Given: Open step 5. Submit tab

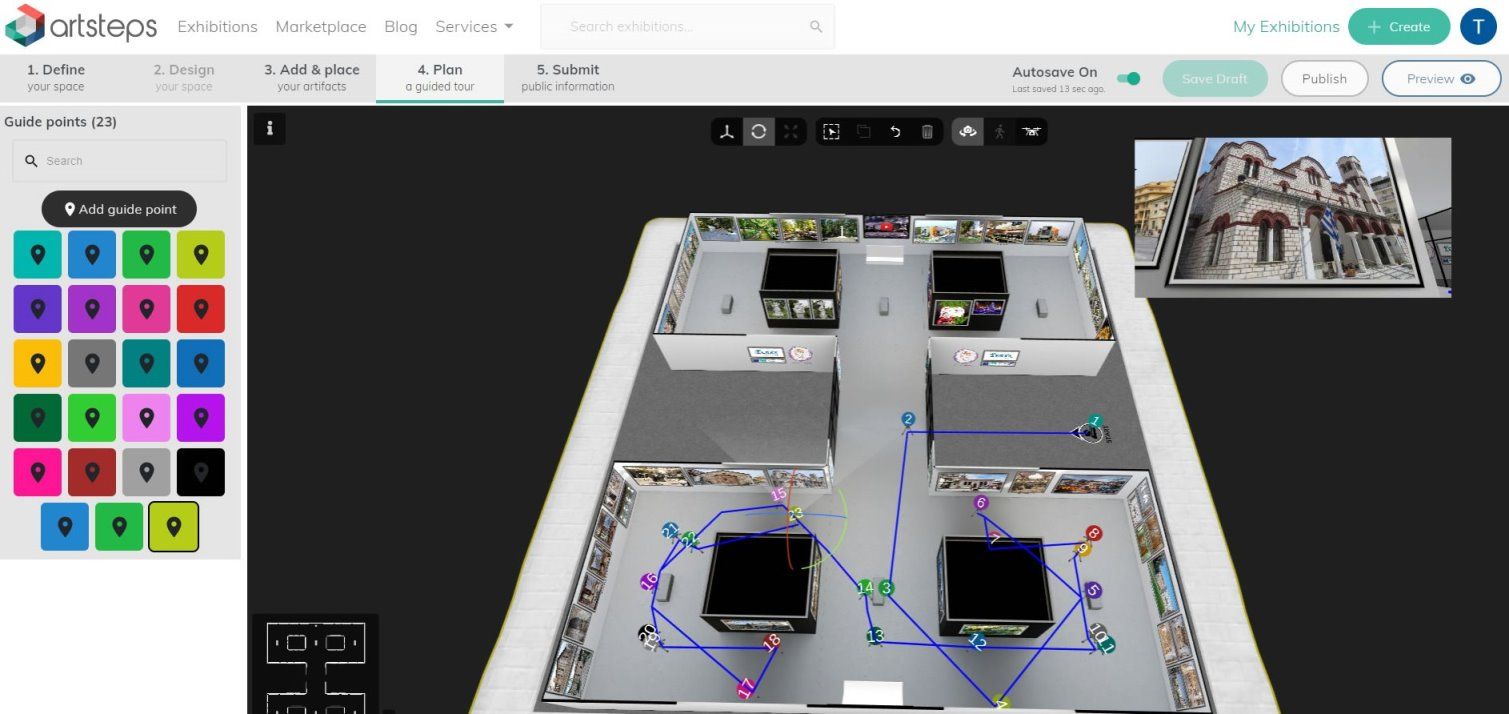Looking at the screenshot, I should [567, 77].
